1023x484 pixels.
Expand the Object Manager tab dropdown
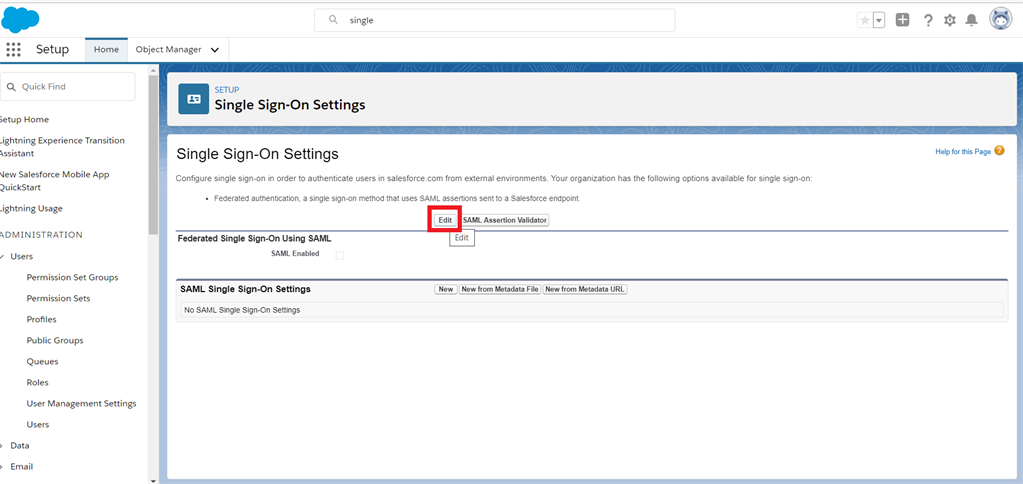(215, 50)
